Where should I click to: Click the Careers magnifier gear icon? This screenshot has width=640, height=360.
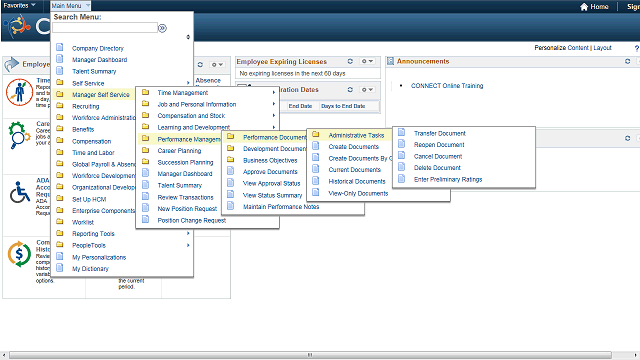(x=19, y=135)
